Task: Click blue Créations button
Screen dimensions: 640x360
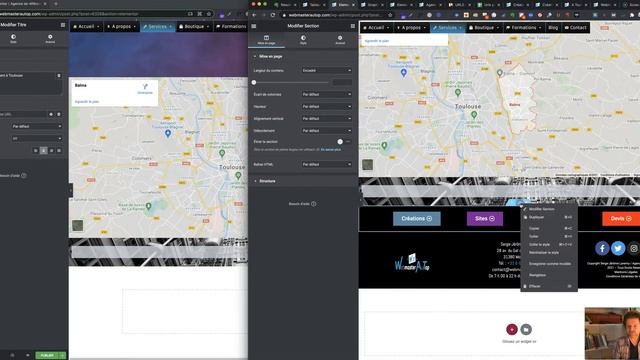Action: [x=417, y=219]
